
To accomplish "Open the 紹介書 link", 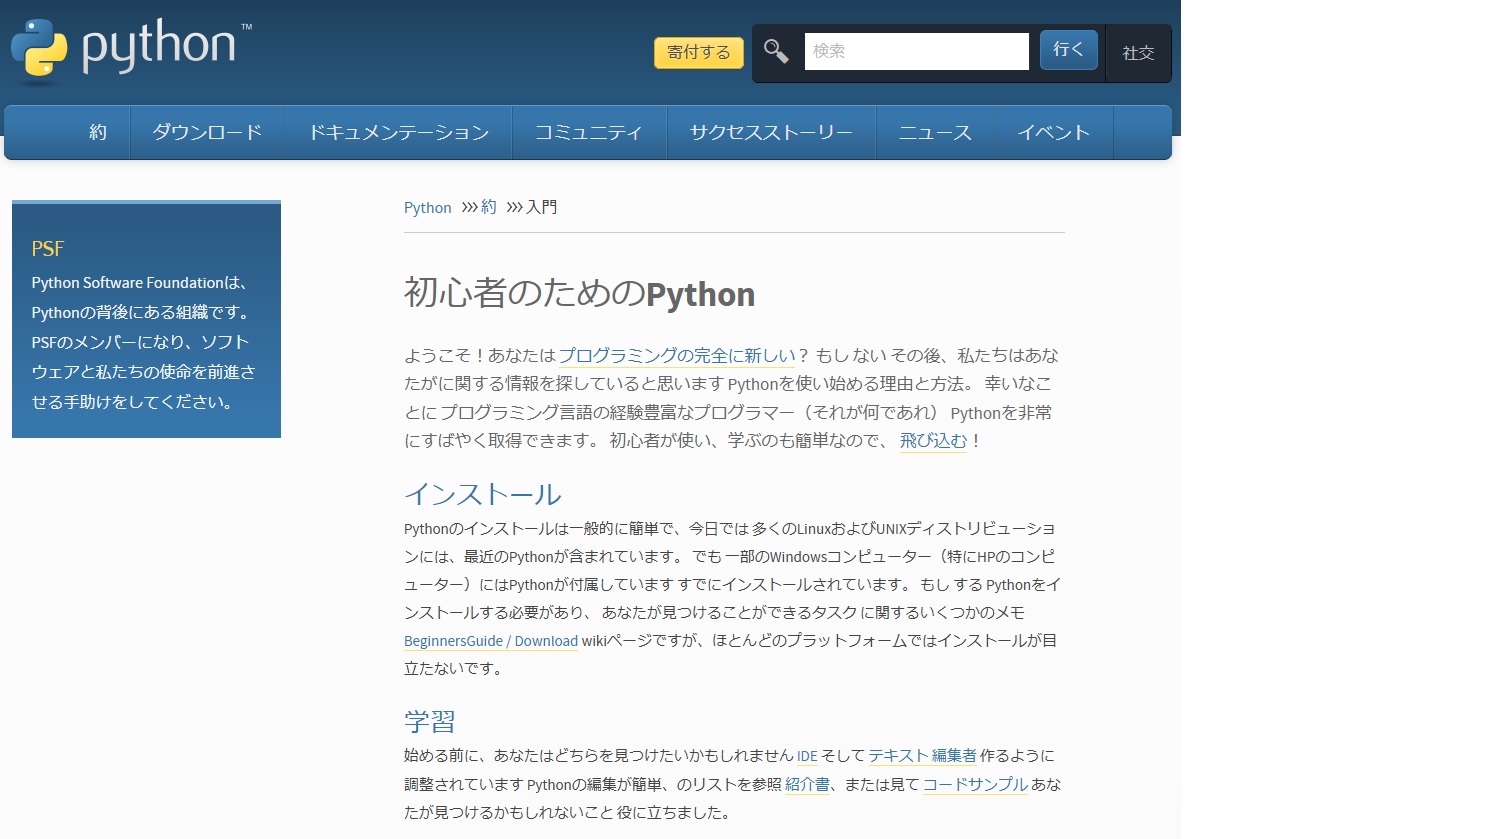I will pos(807,785).
